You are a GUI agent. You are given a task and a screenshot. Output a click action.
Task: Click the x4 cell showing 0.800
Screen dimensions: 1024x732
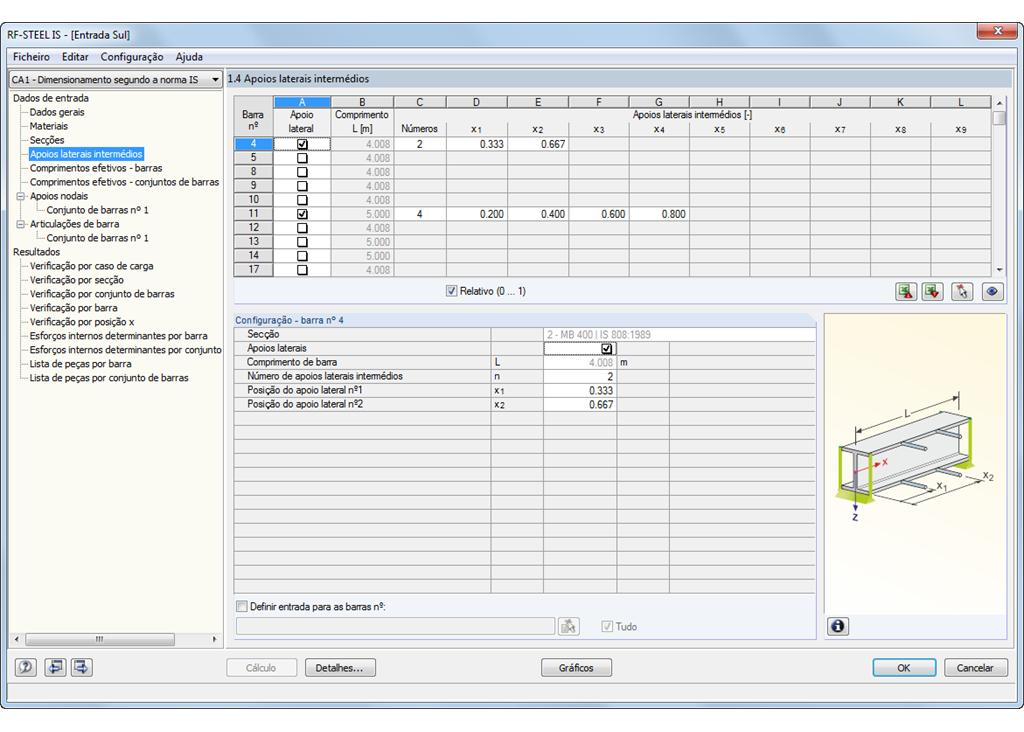[659, 214]
